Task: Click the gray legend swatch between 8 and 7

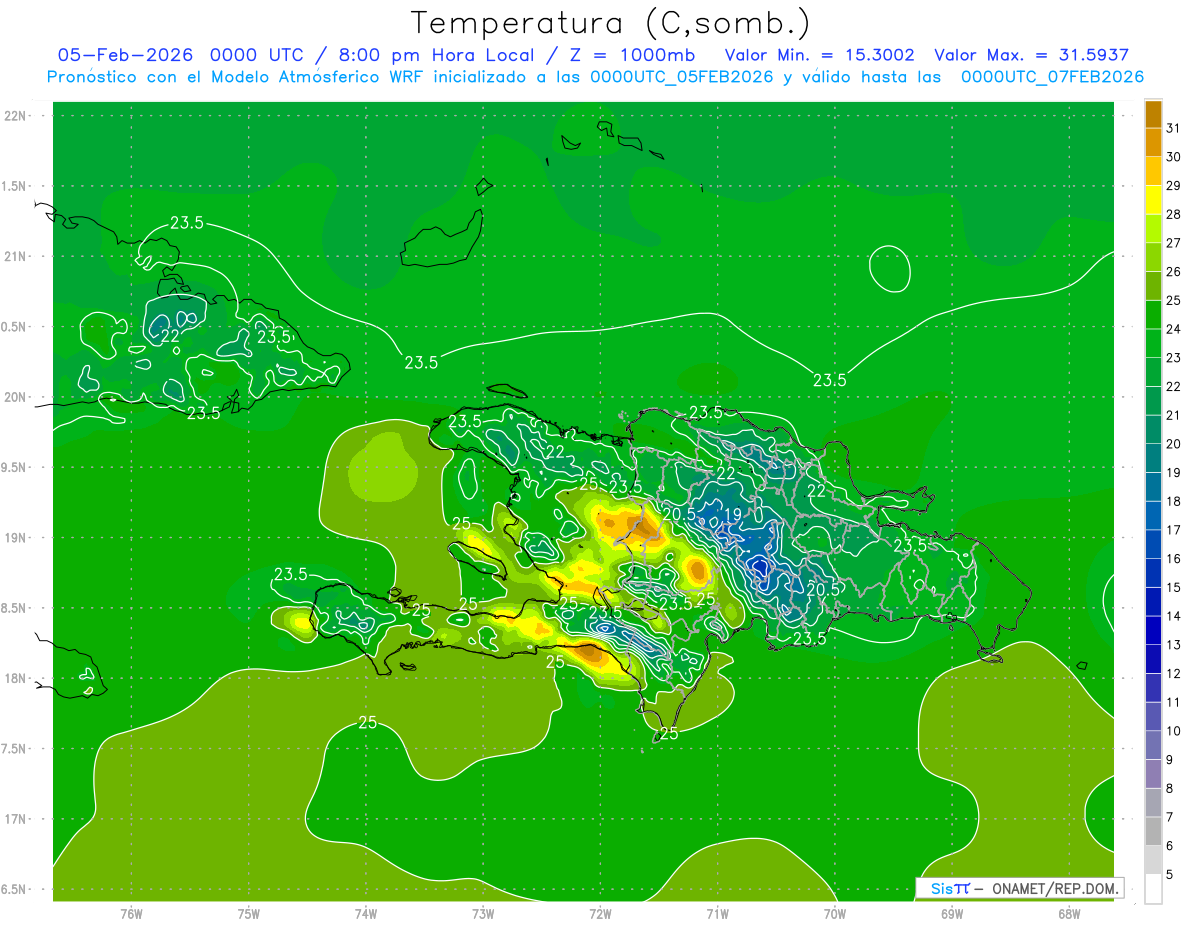Action: [x=1153, y=803]
